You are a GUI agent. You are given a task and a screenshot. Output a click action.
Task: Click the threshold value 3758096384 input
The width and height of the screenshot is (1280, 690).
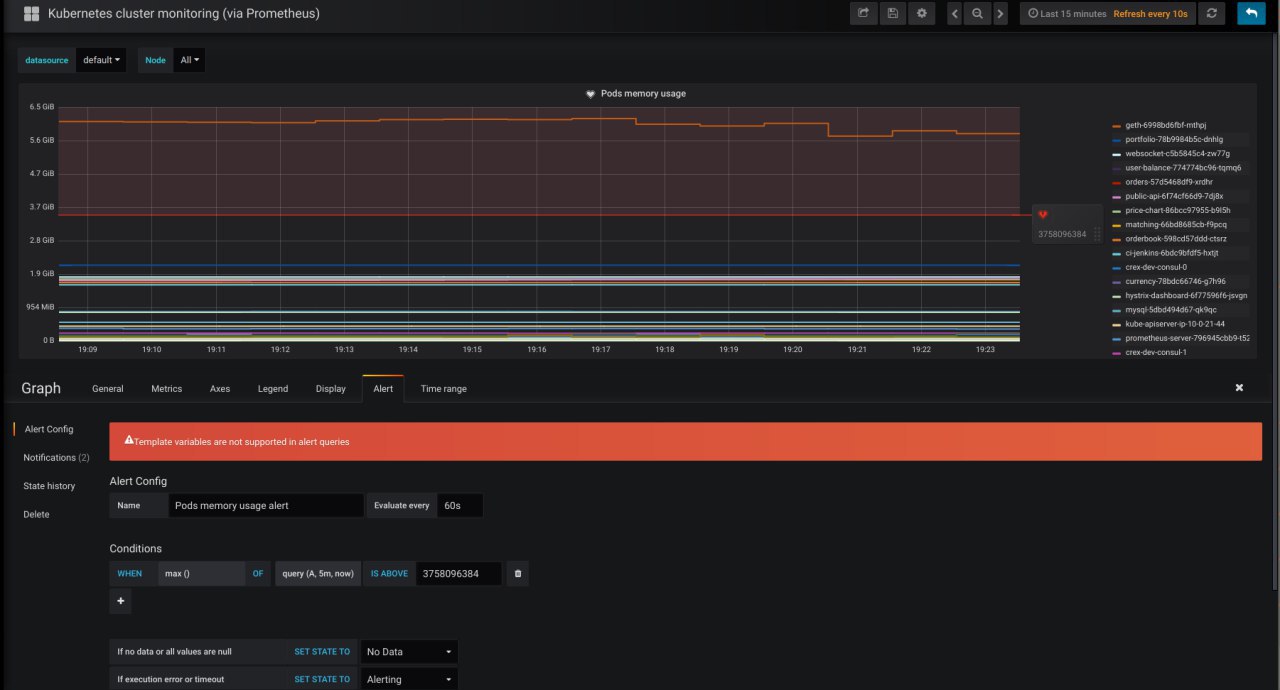point(459,574)
